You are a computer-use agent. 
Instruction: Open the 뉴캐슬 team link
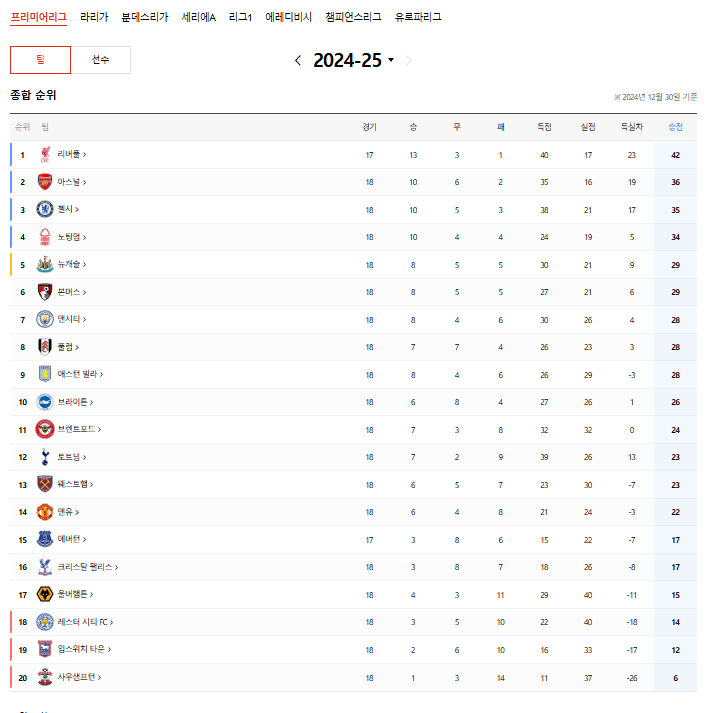[x=71, y=264]
